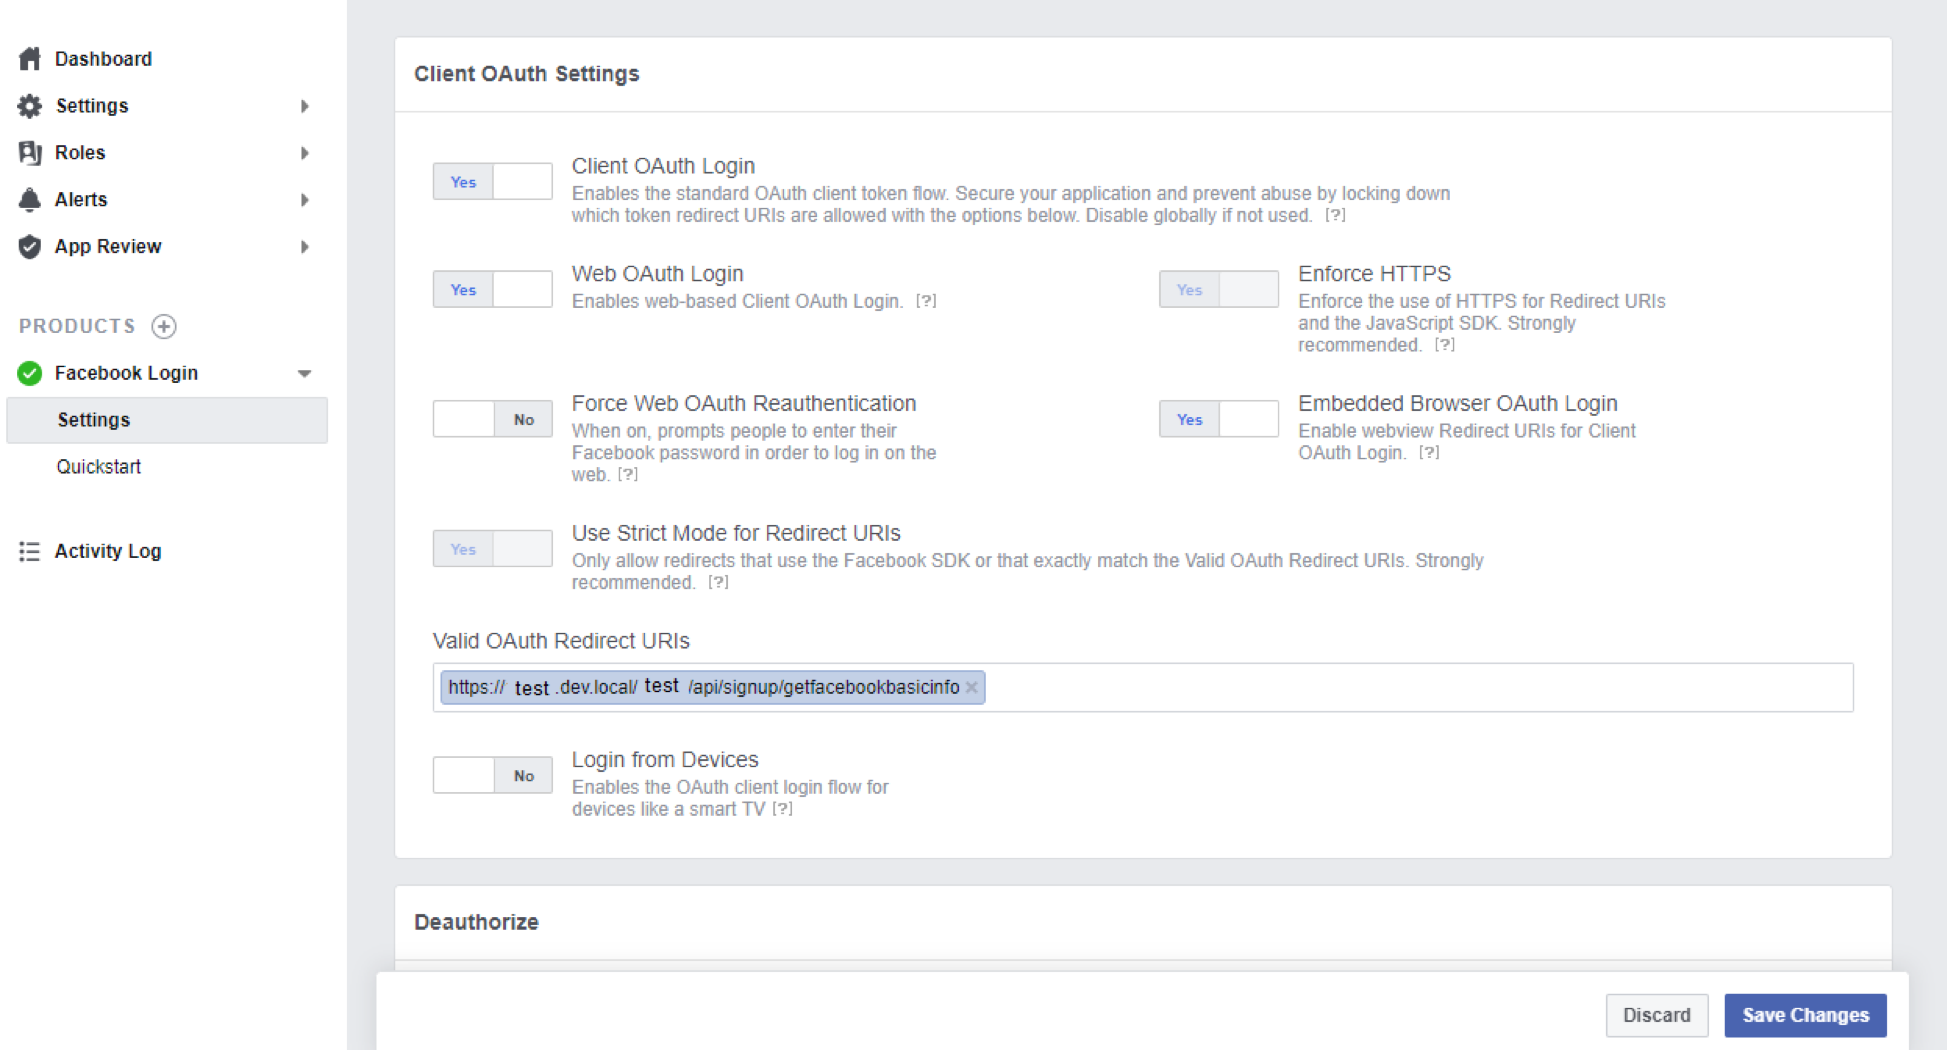Click the Discard button

pyautogui.click(x=1657, y=1015)
